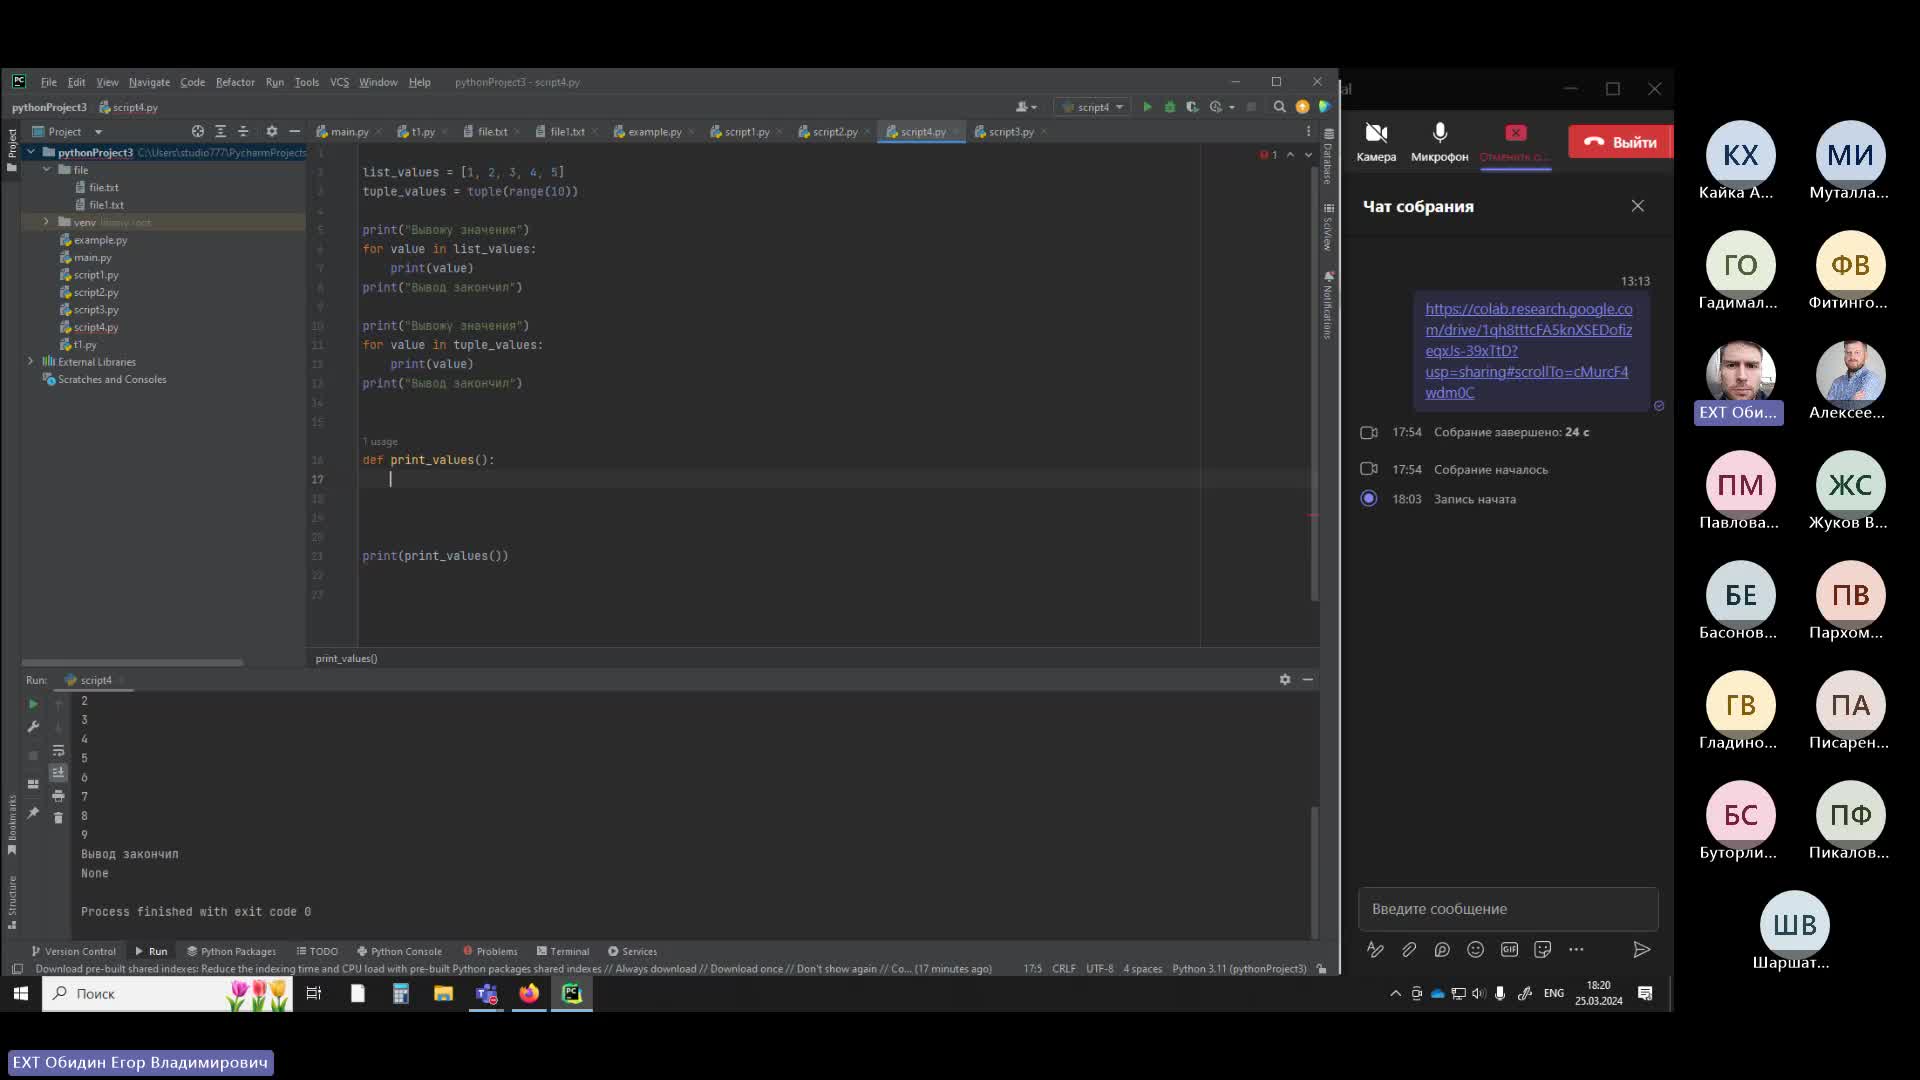Collapse the file folder in tree
The height and width of the screenshot is (1080, 1920).
point(46,170)
